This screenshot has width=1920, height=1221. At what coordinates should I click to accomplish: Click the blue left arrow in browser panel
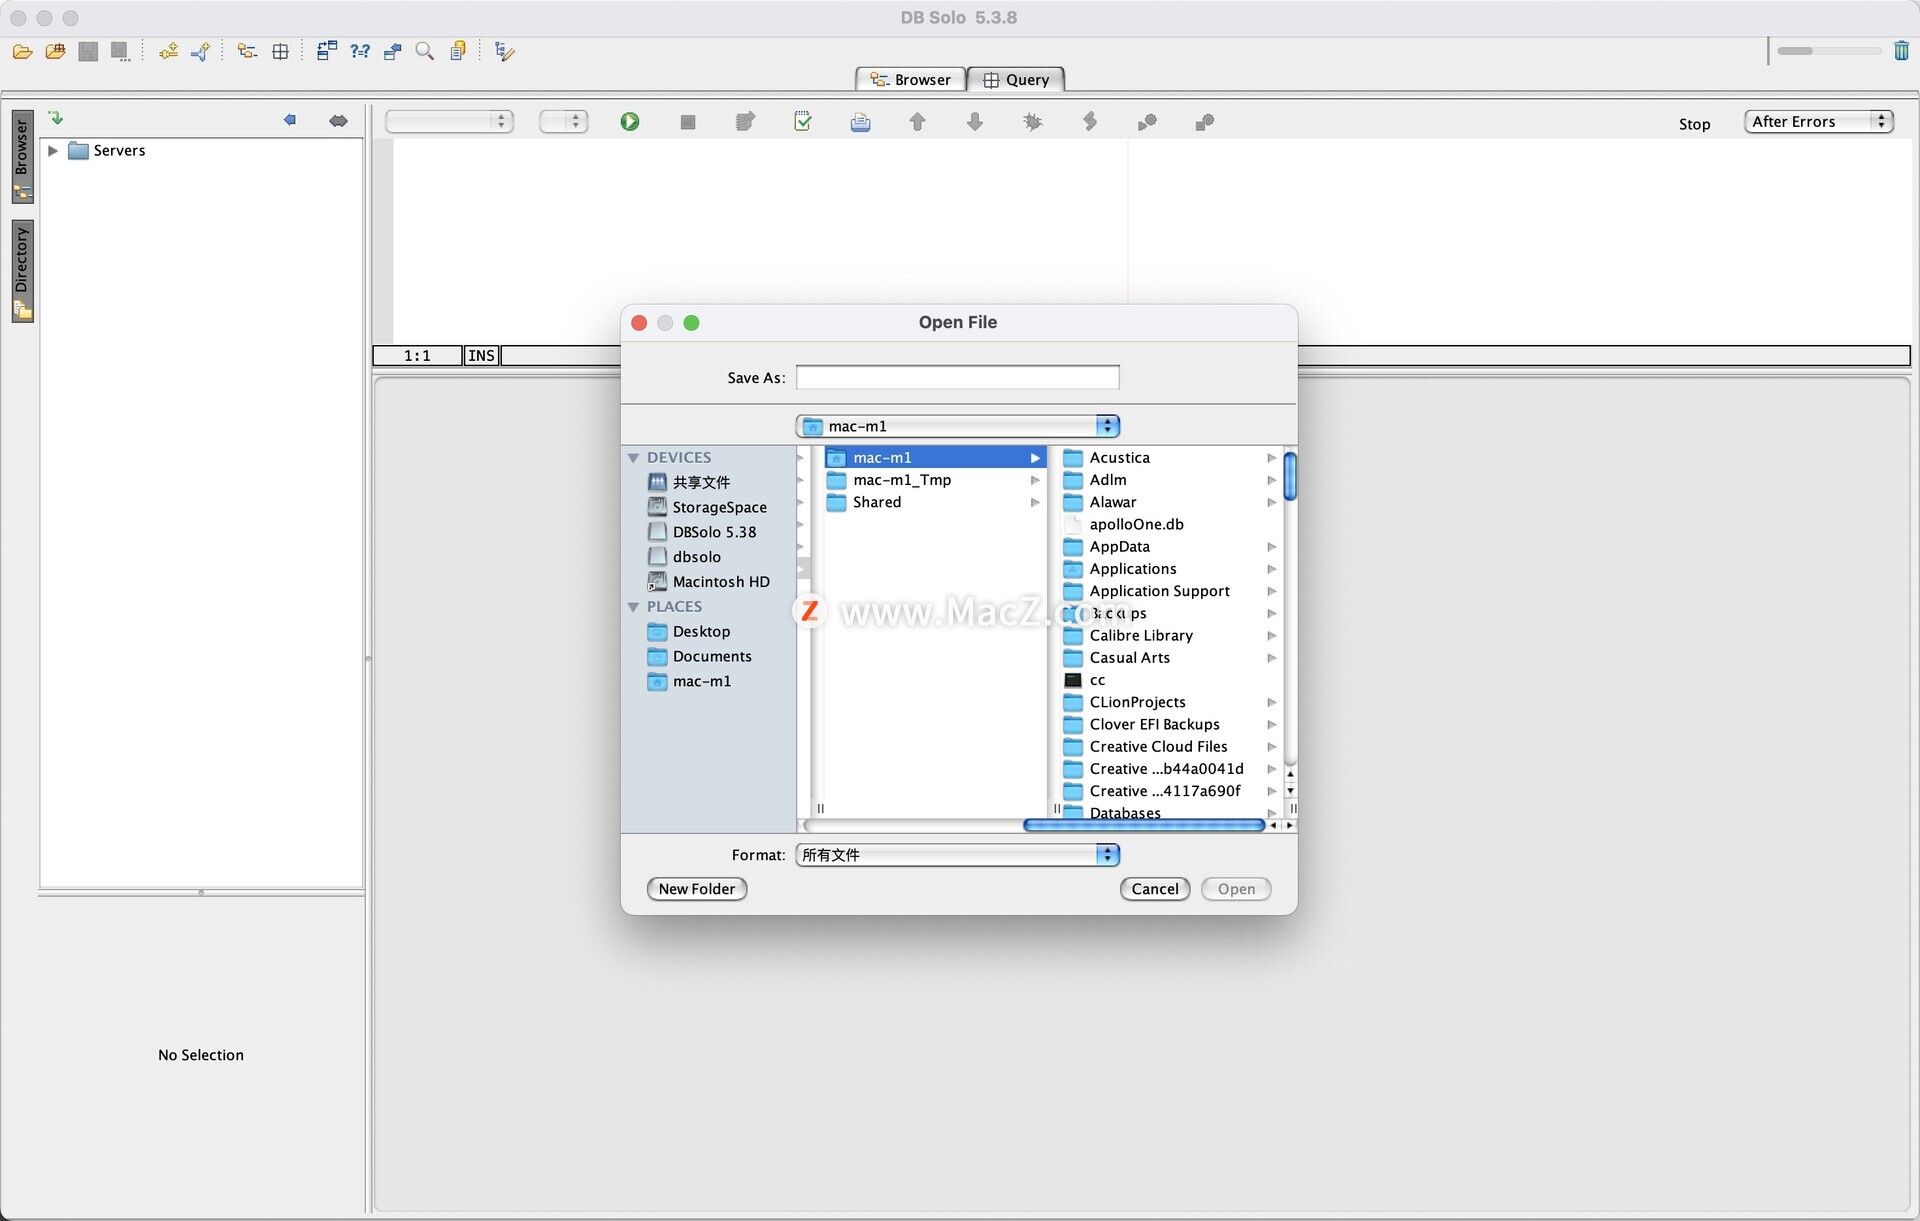pos(290,120)
